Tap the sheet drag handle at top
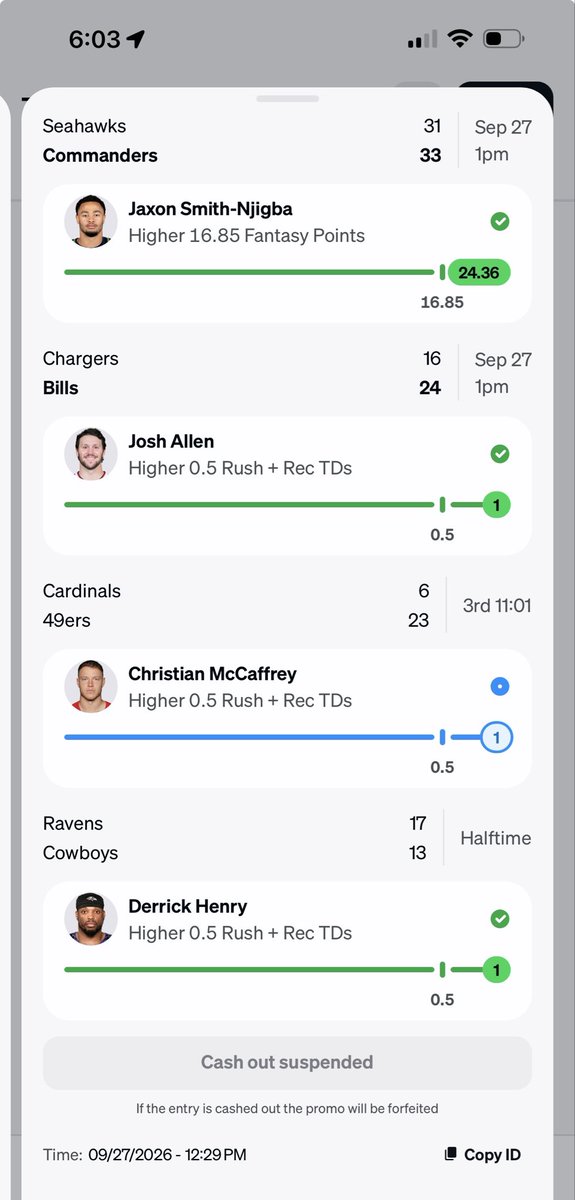The image size is (575, 1200). 287,99
